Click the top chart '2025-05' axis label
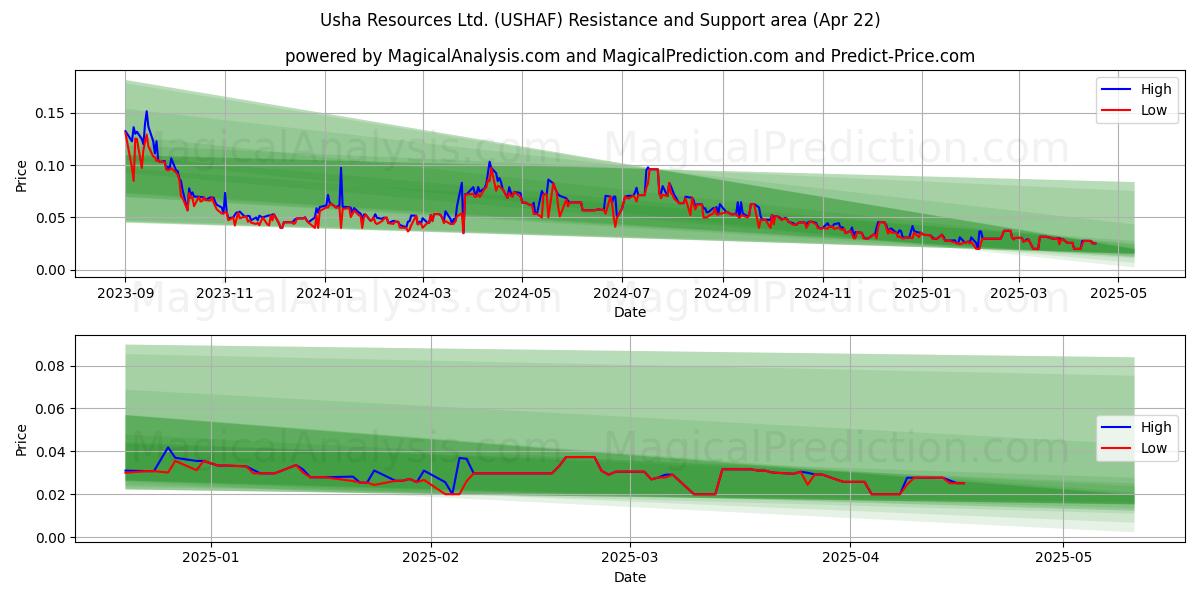The image size is (1200, 600). tap(1119, 294)
